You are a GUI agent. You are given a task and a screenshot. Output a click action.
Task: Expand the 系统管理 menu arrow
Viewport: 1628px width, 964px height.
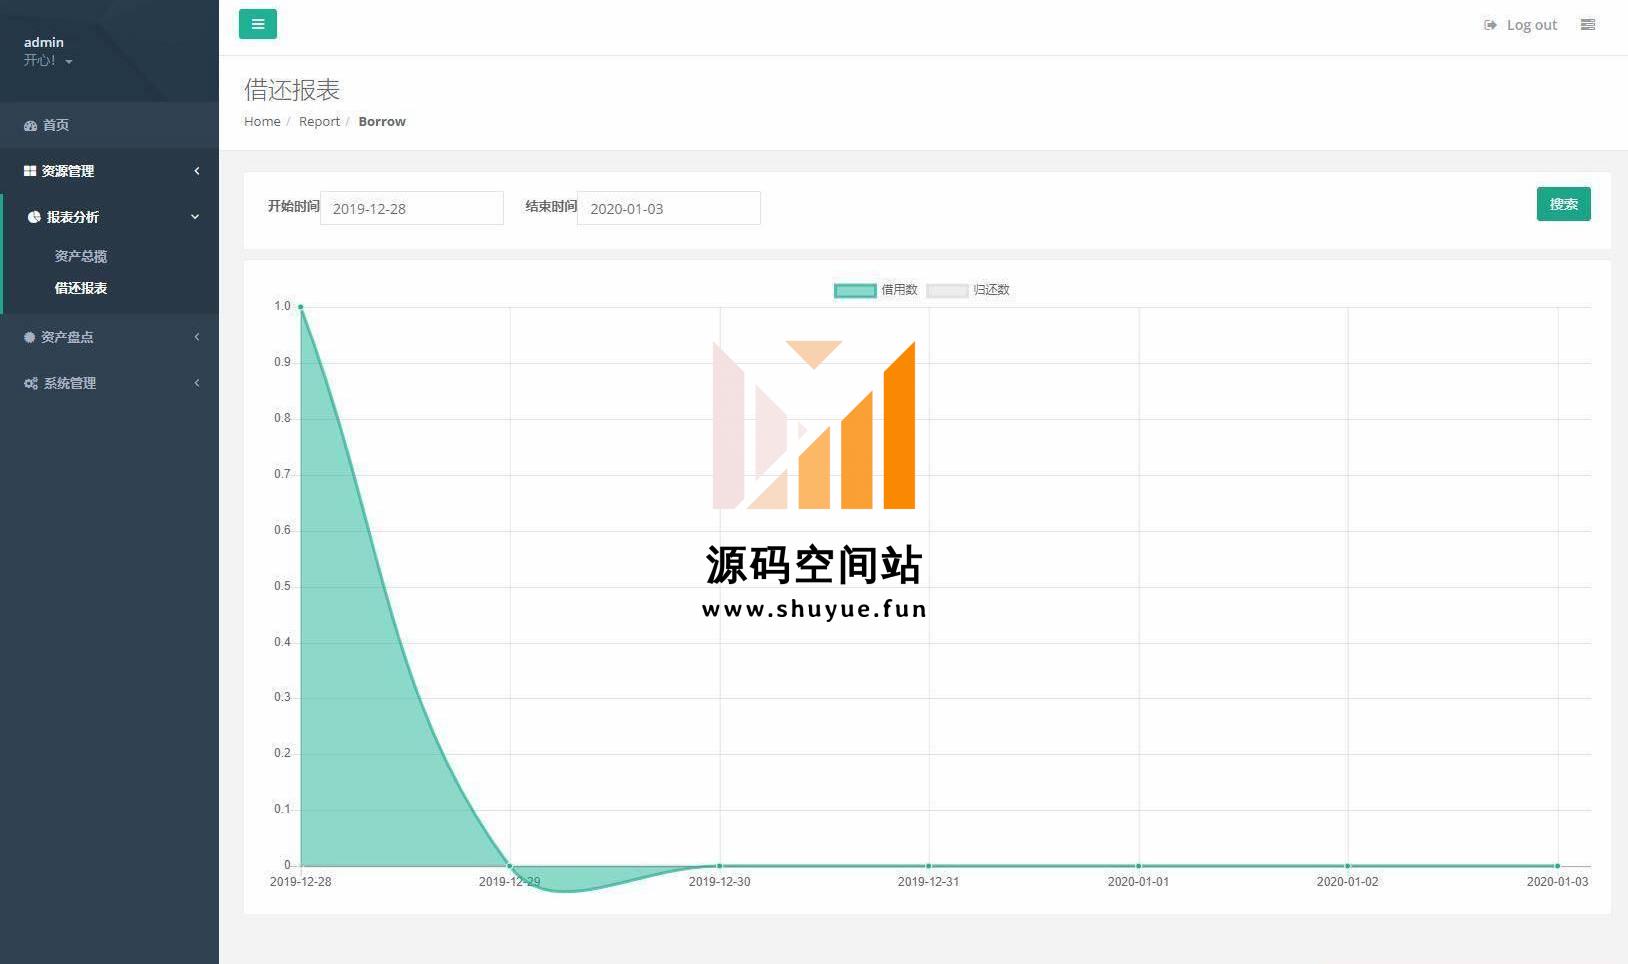tap(197, 383)
